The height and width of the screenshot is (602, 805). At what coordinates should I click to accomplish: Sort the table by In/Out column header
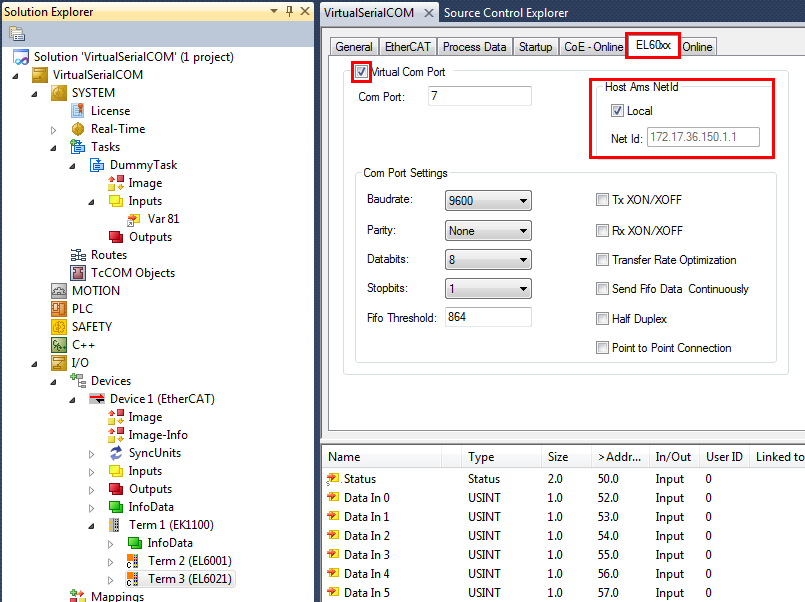click(673, 457)
